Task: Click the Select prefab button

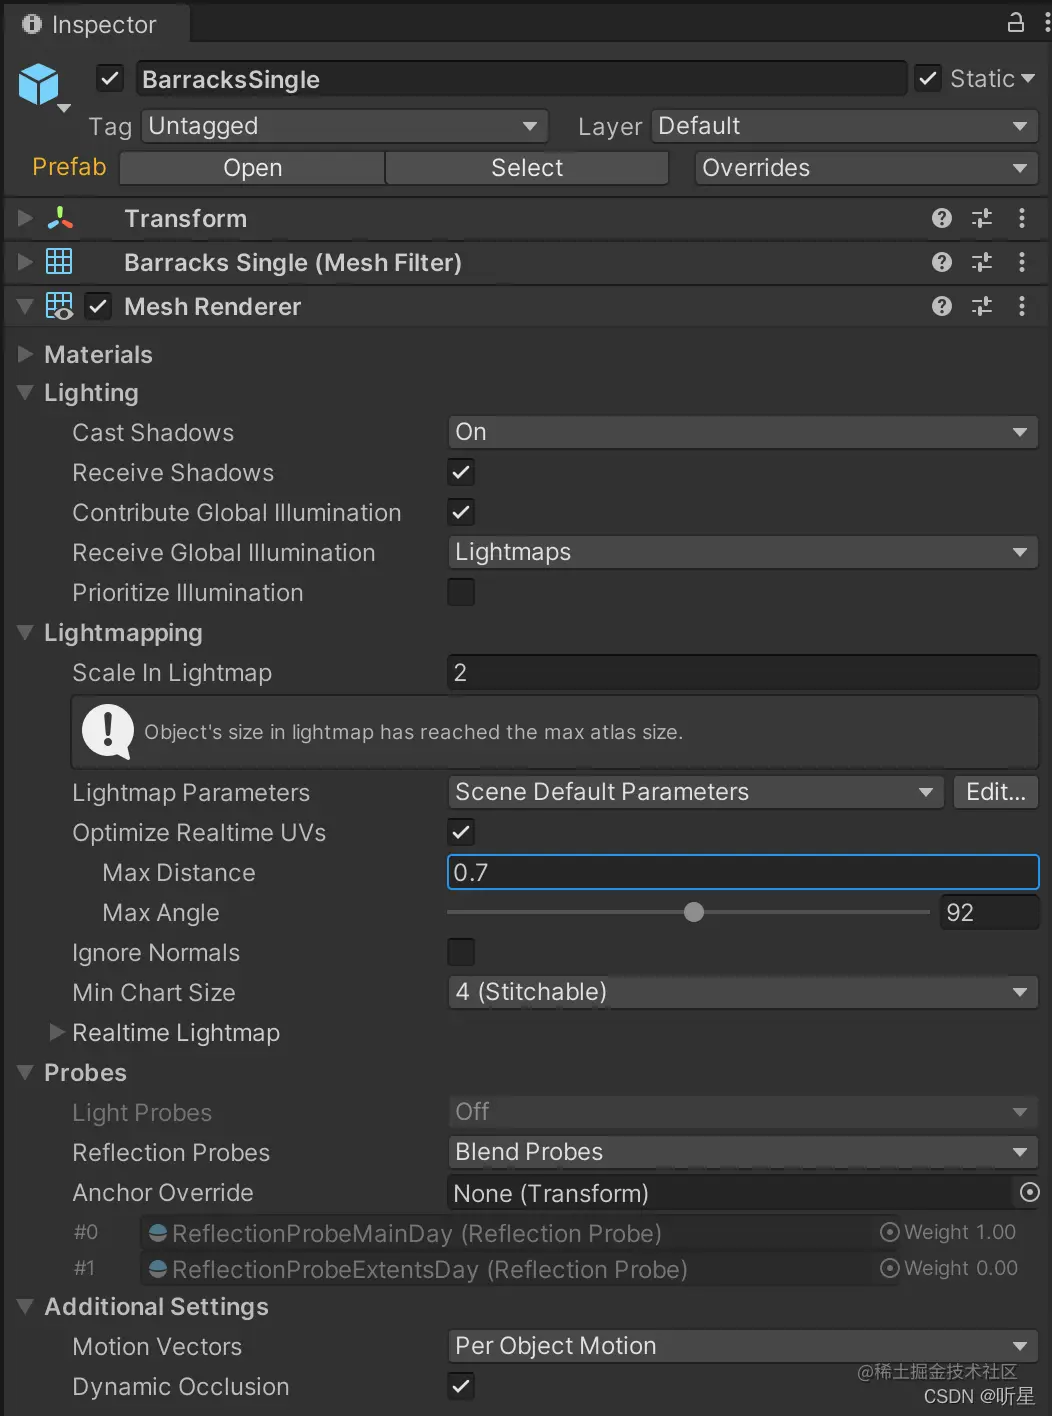Action: 526,167
